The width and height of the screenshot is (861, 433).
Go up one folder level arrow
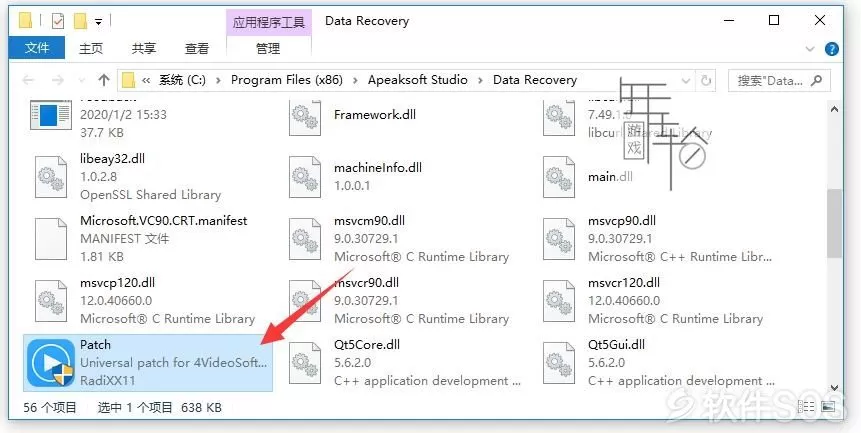pos(104,81)
